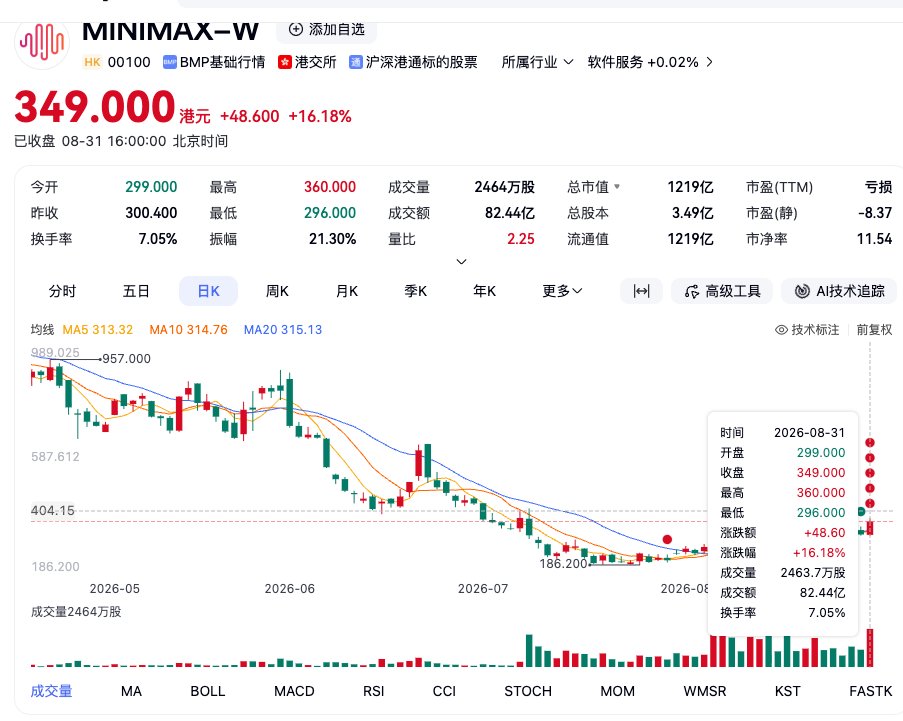Select the 季K tab
The width and height of the screenshot is (903, 721).
coord(415,291)
